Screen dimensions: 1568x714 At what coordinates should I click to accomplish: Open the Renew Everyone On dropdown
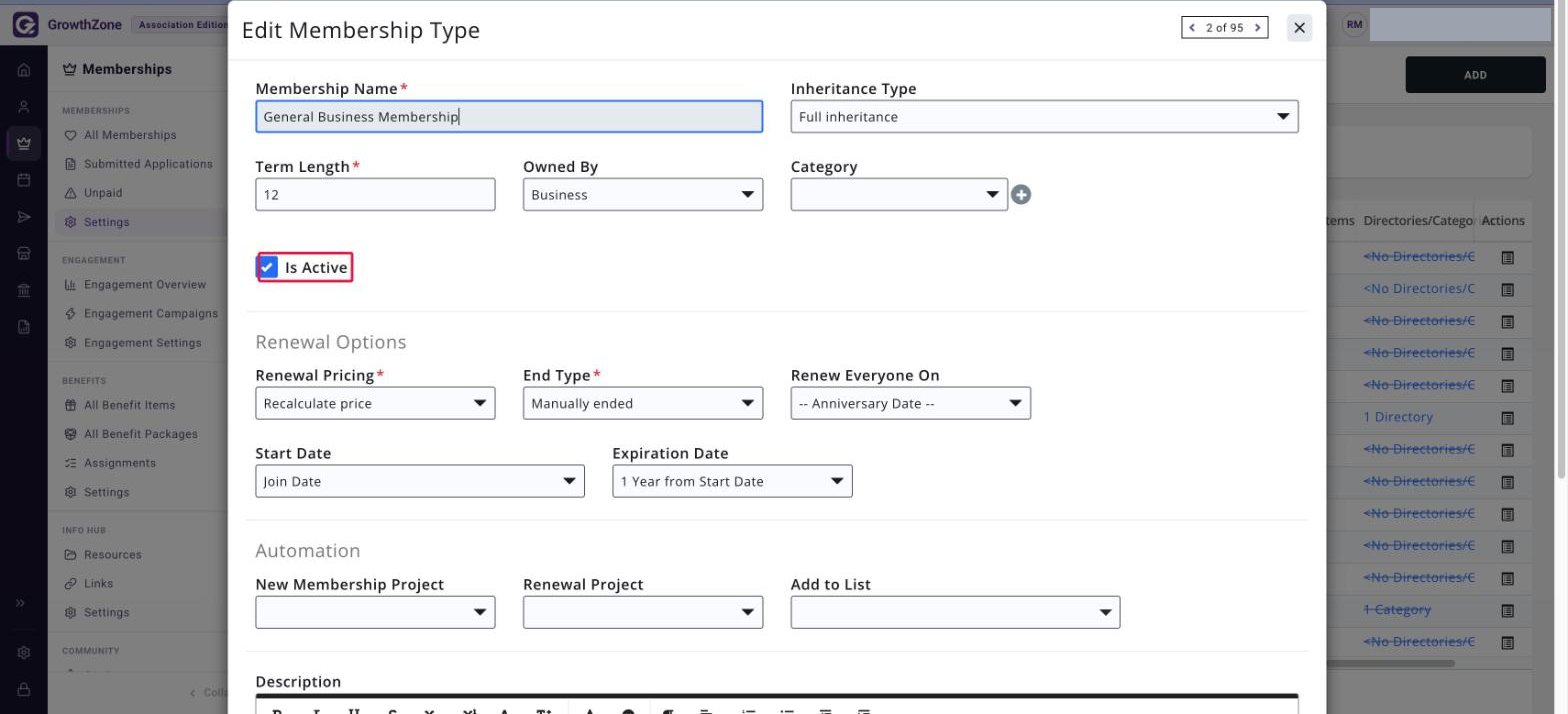click(910, 403)
